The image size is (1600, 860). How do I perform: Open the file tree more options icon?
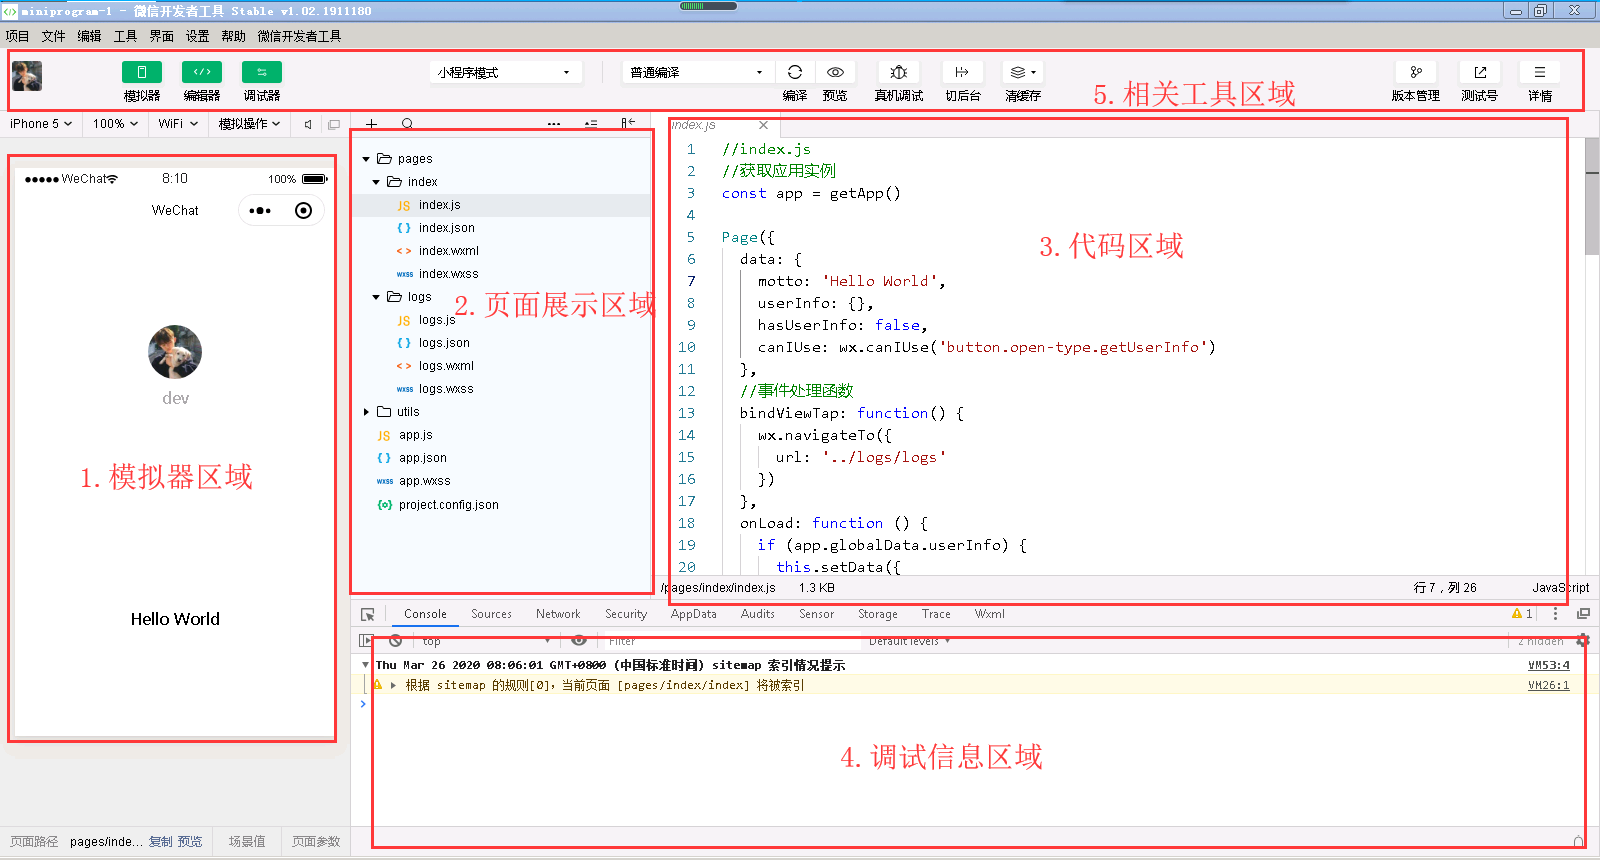coord(554,124)
